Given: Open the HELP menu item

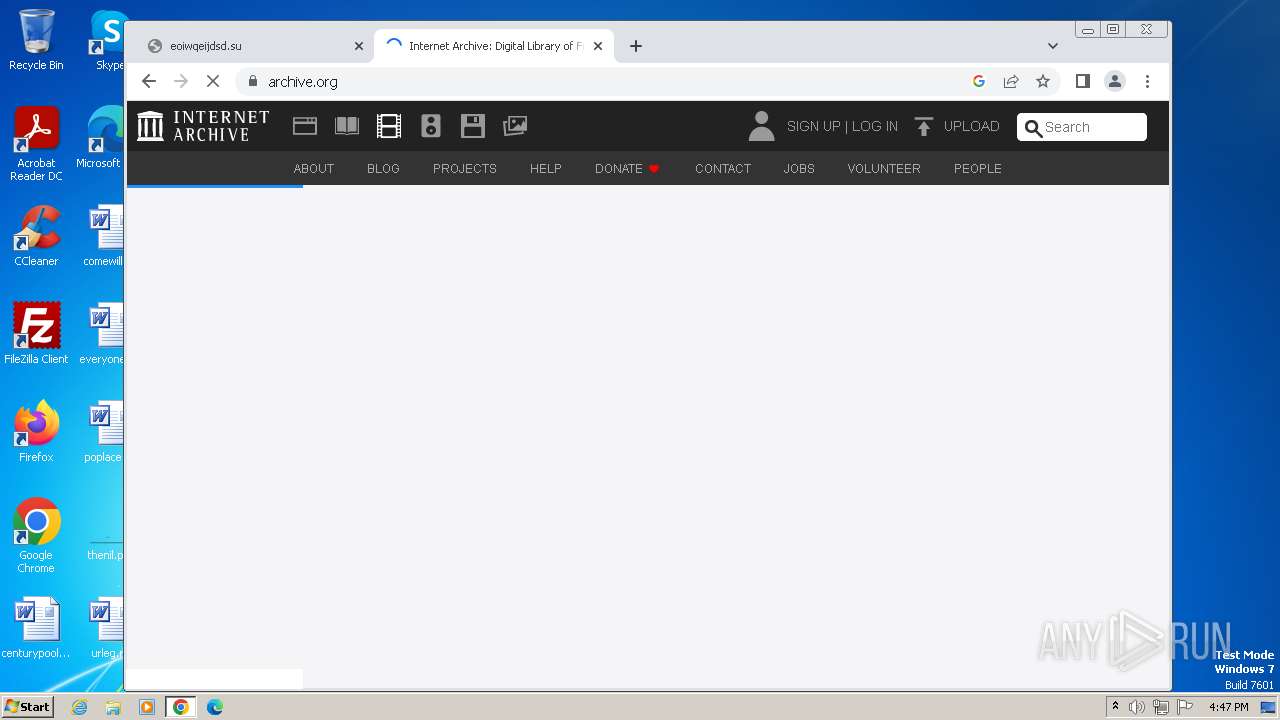Looking at the screenshot, I should 546,169.
